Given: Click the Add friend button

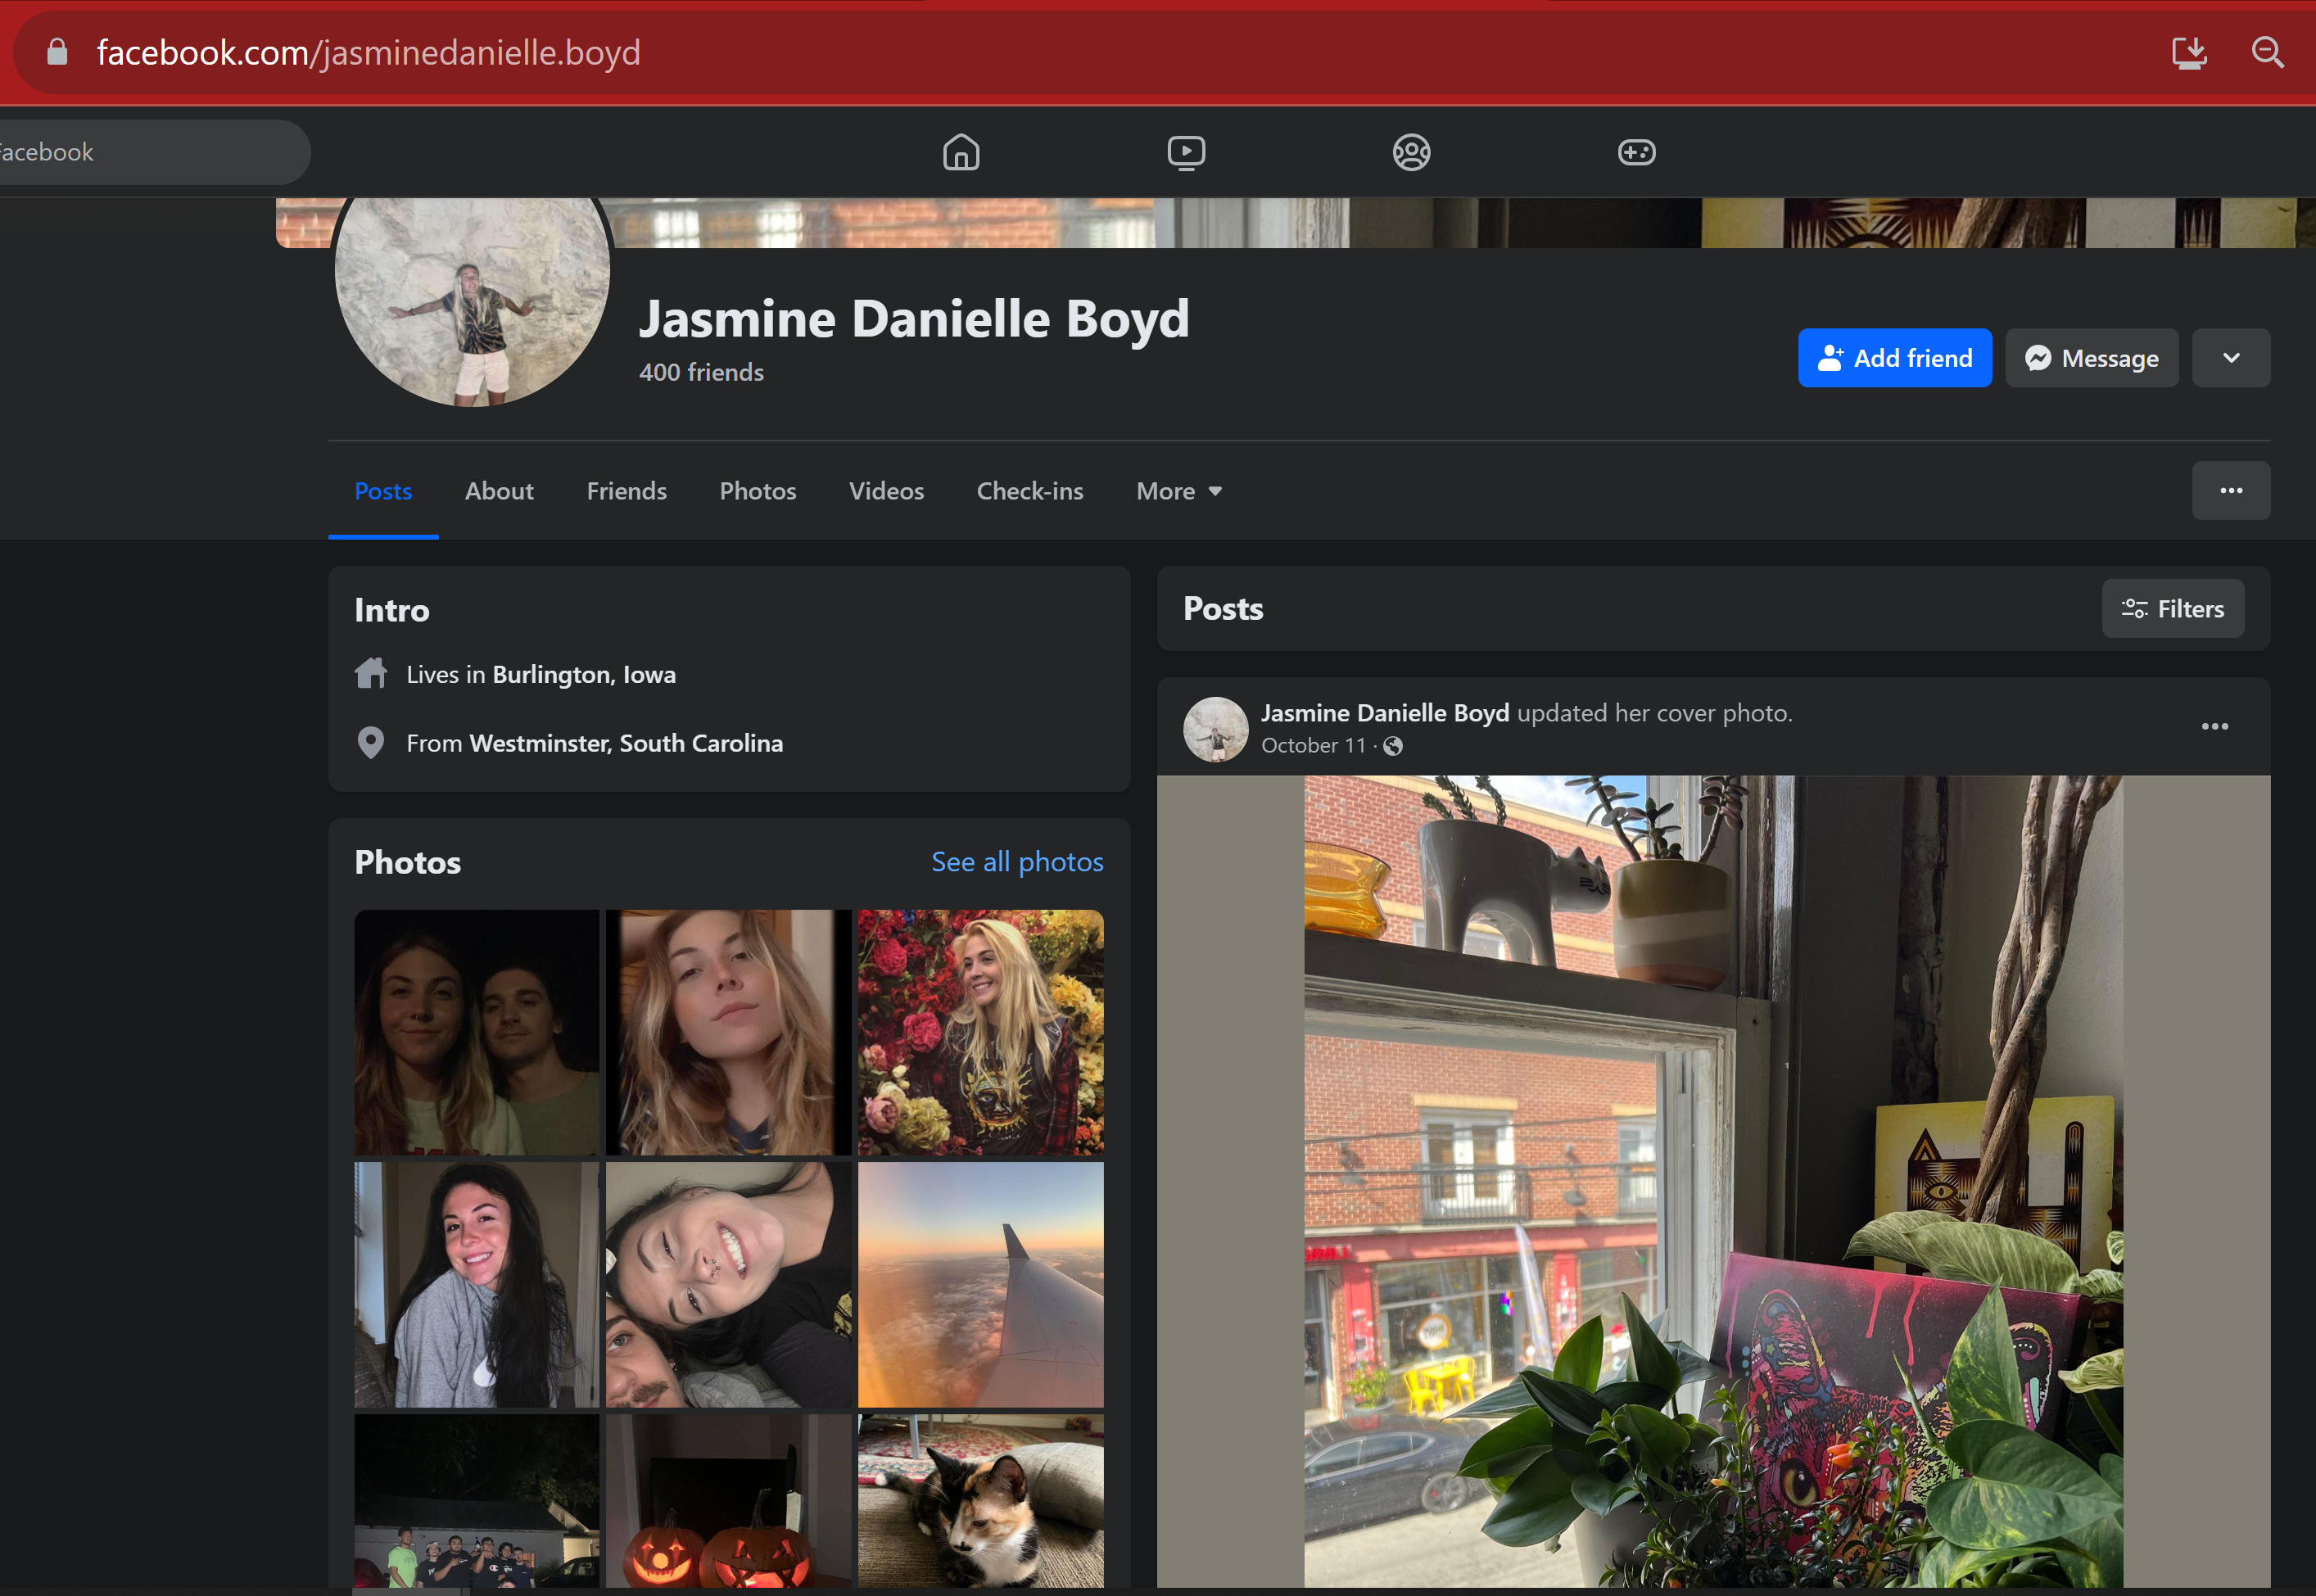Looking at the screenshot, I should pyautogui.click(x=1894, y=358).
